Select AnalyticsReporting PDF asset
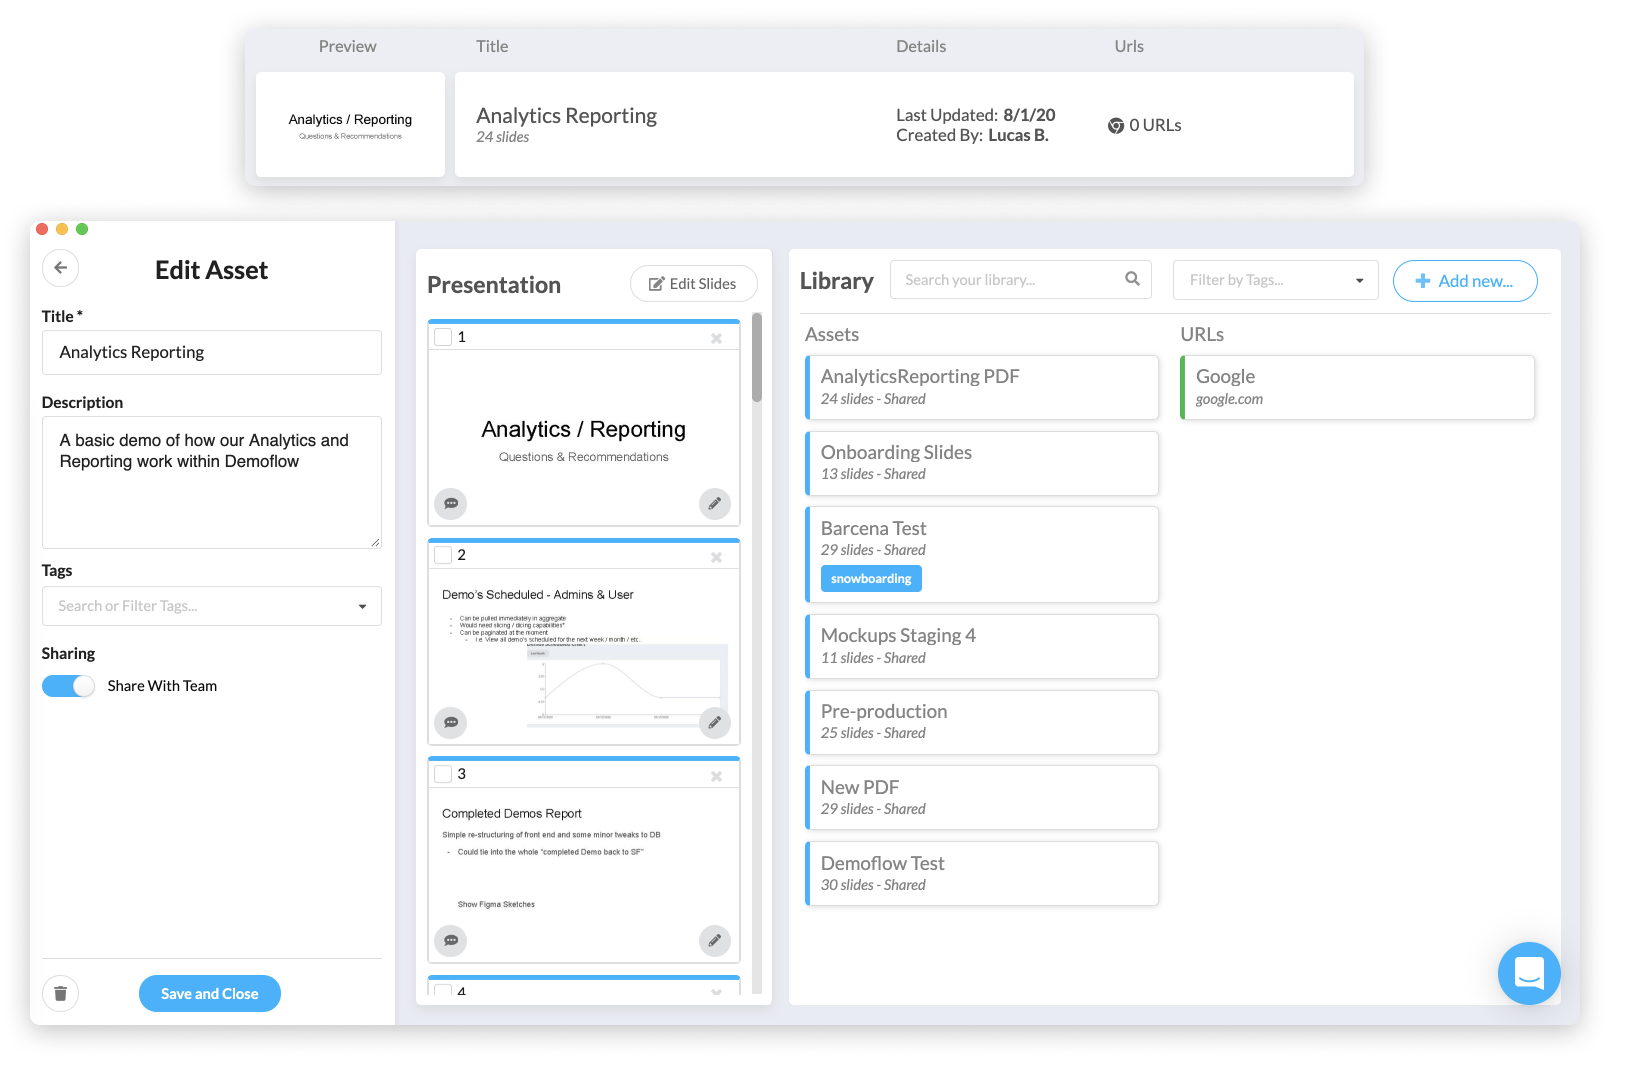Image resolution: width=1629 pixels, height=1068 pixels. click(982, 387)
